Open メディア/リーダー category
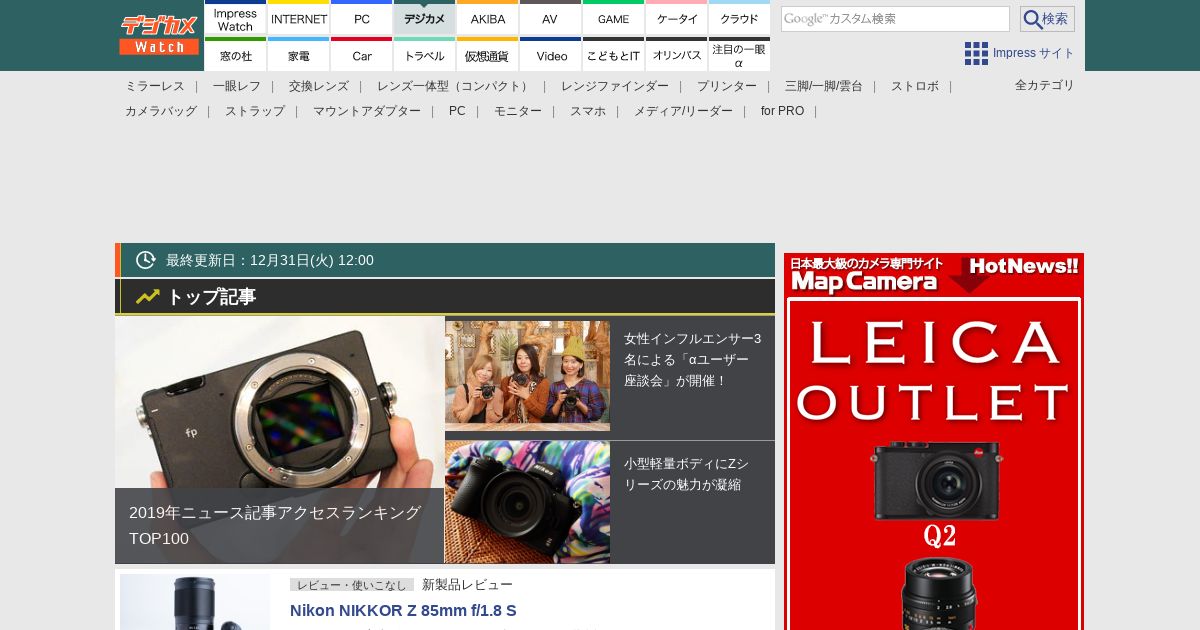Viewport: 1200px width, 630px height. (683, 111)
